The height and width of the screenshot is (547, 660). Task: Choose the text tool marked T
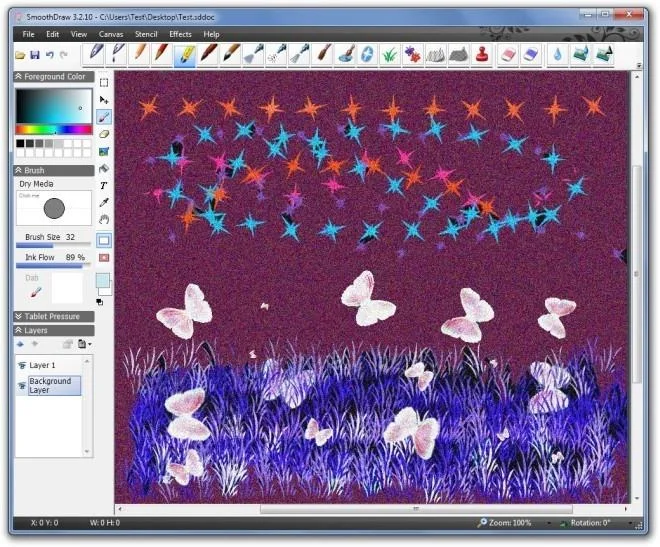click(104, 185)
